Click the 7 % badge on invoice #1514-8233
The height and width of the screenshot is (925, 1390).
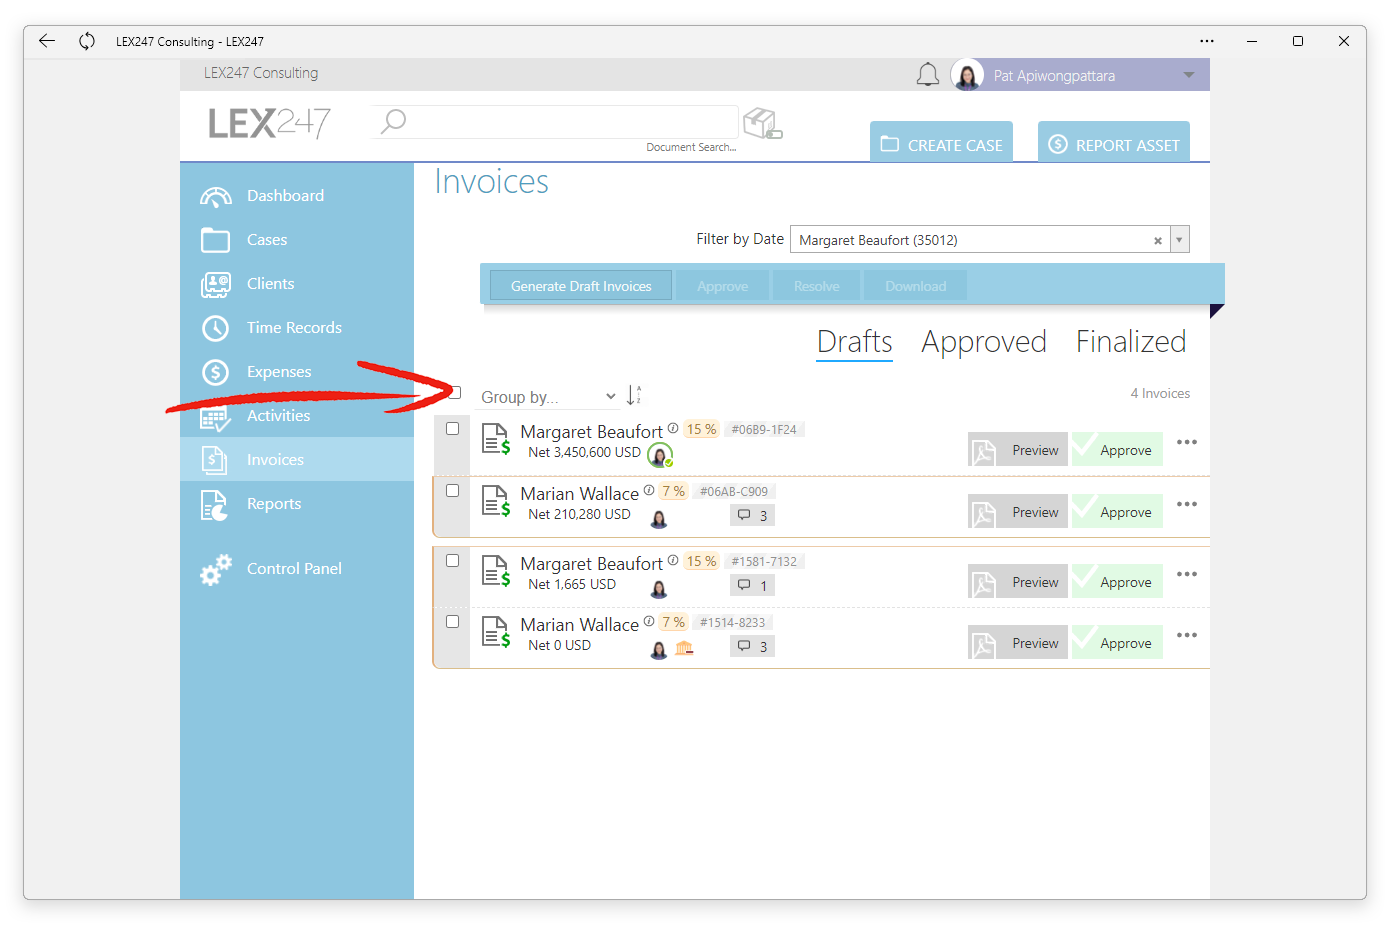[673, 622]
